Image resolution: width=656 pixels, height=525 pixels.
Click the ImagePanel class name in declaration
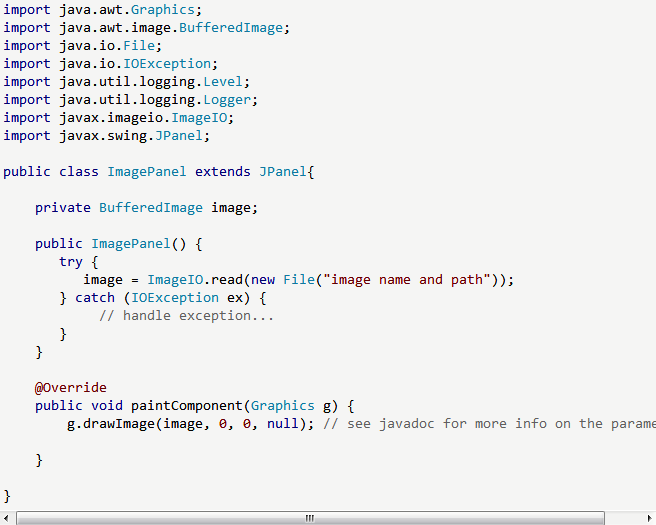[146, 172]
